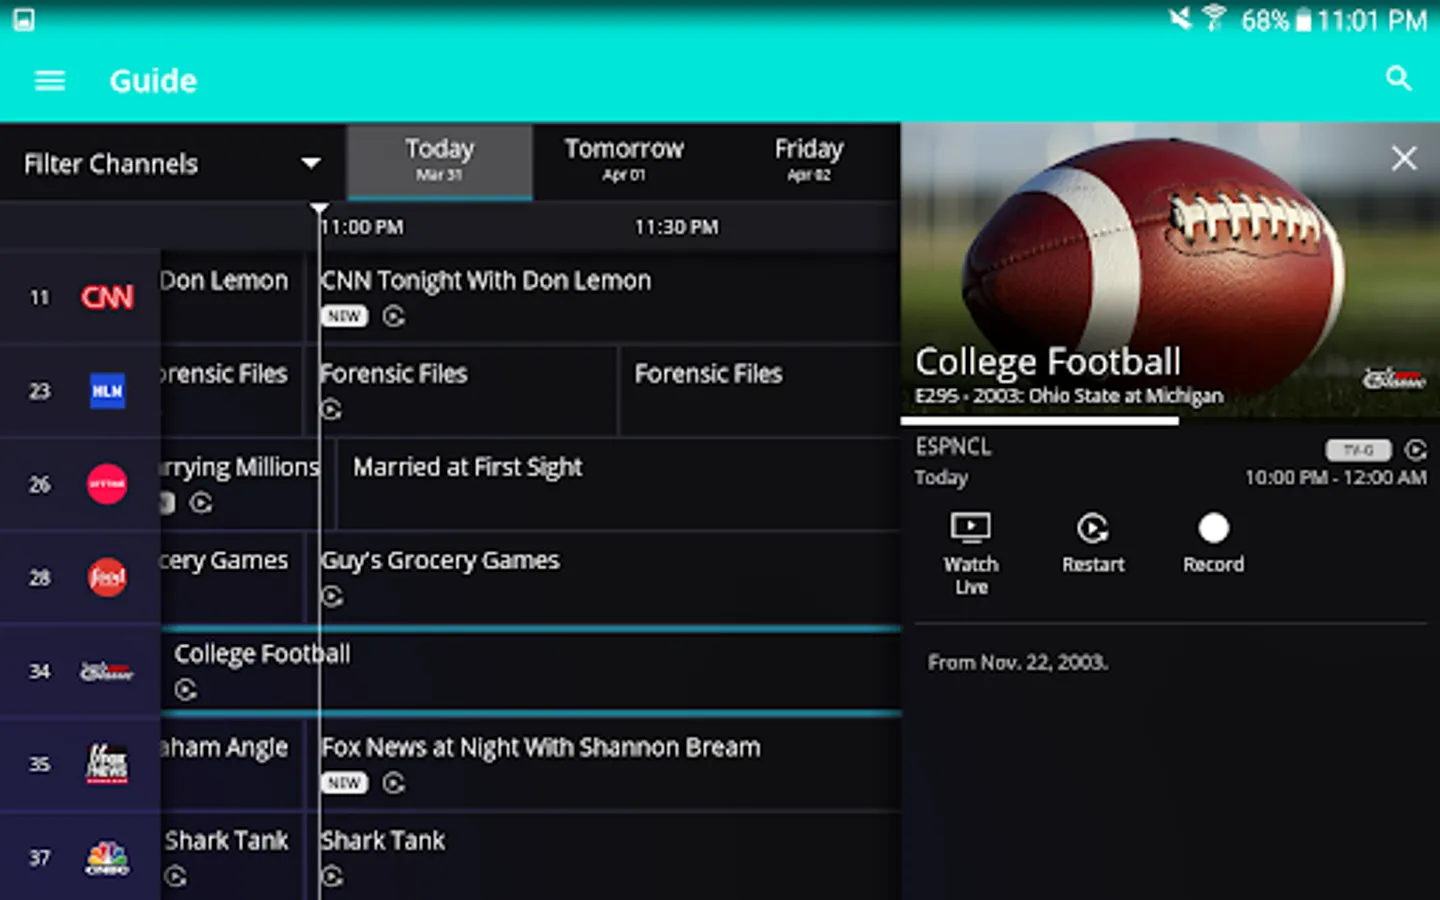The image size is (1440, 900).
Task: Click restart icon under Marrying Millions
Action: 201,503
